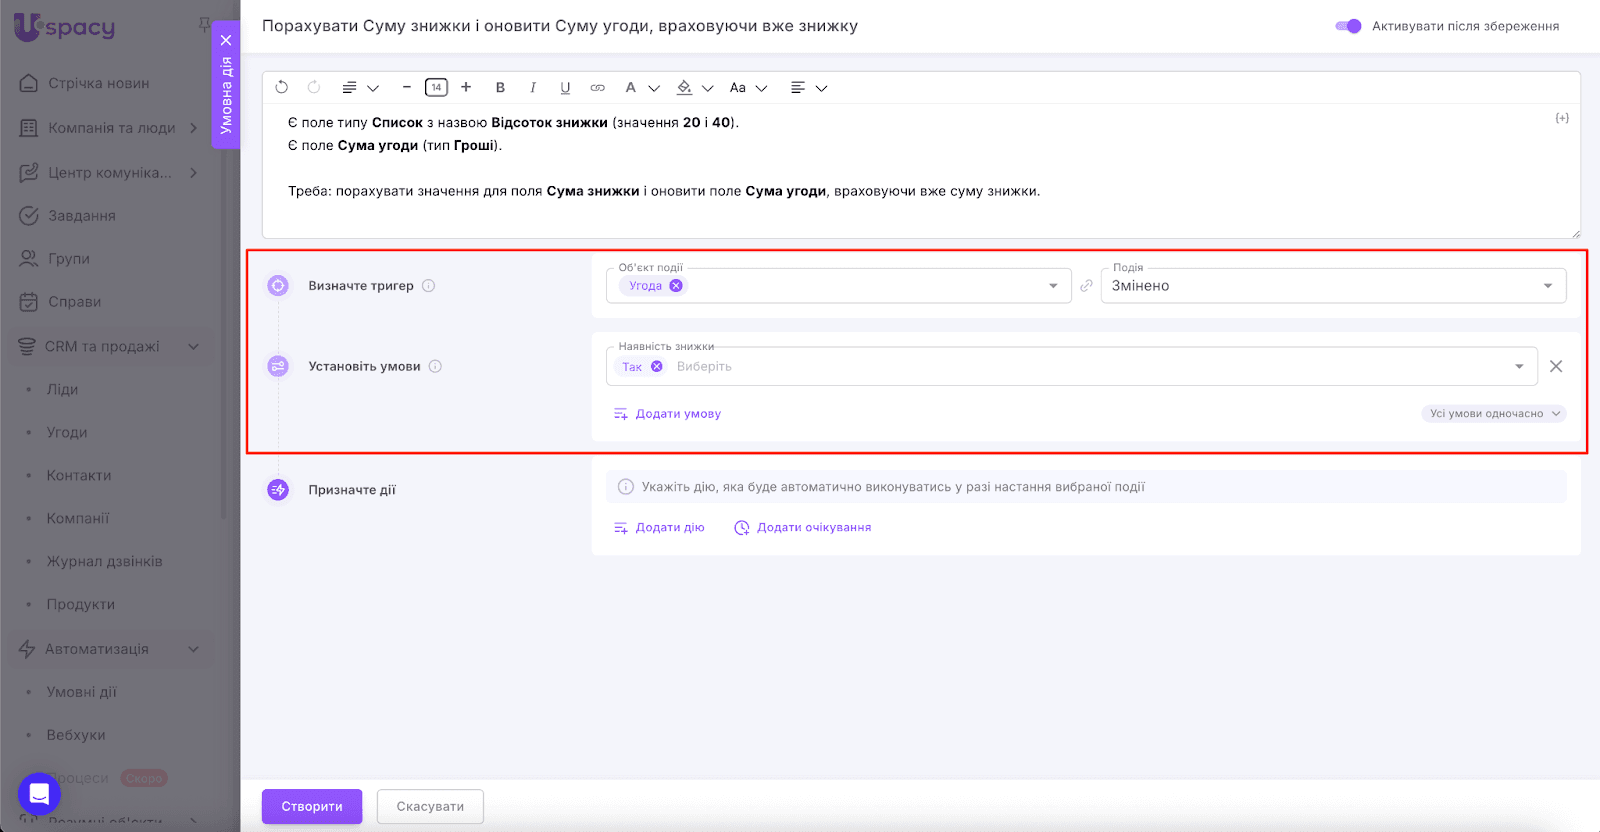
Task: Open the chat support bubble
Action: [39, 794]
